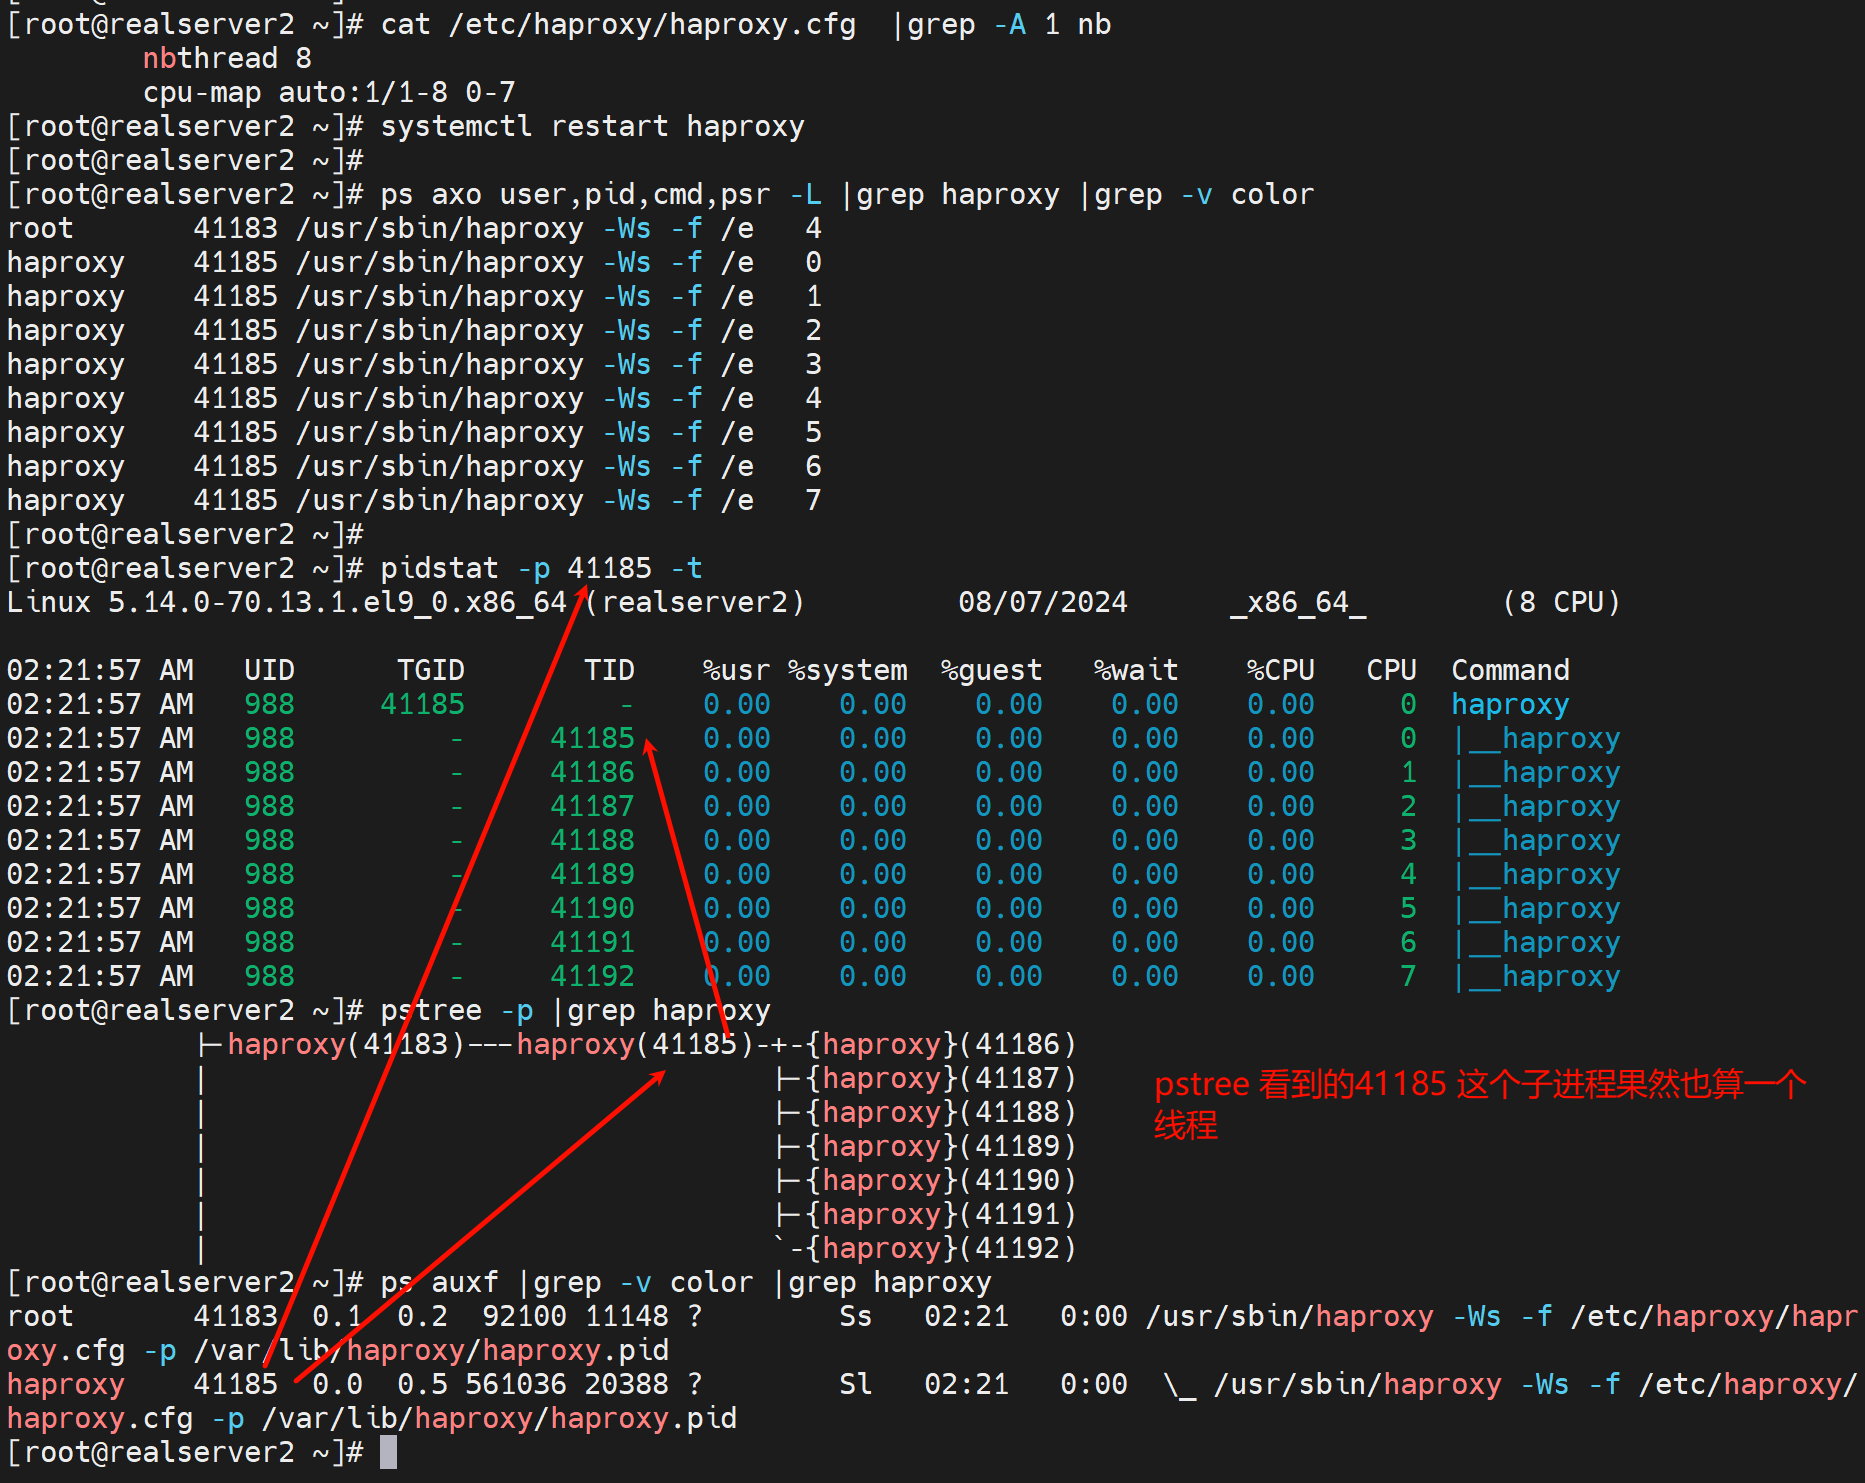Image resolution: width=1865 pixels, height=1483 pixels.
Task: Select the {haproxy}(41186) thread in pstree
Action: coord(940,1044)
